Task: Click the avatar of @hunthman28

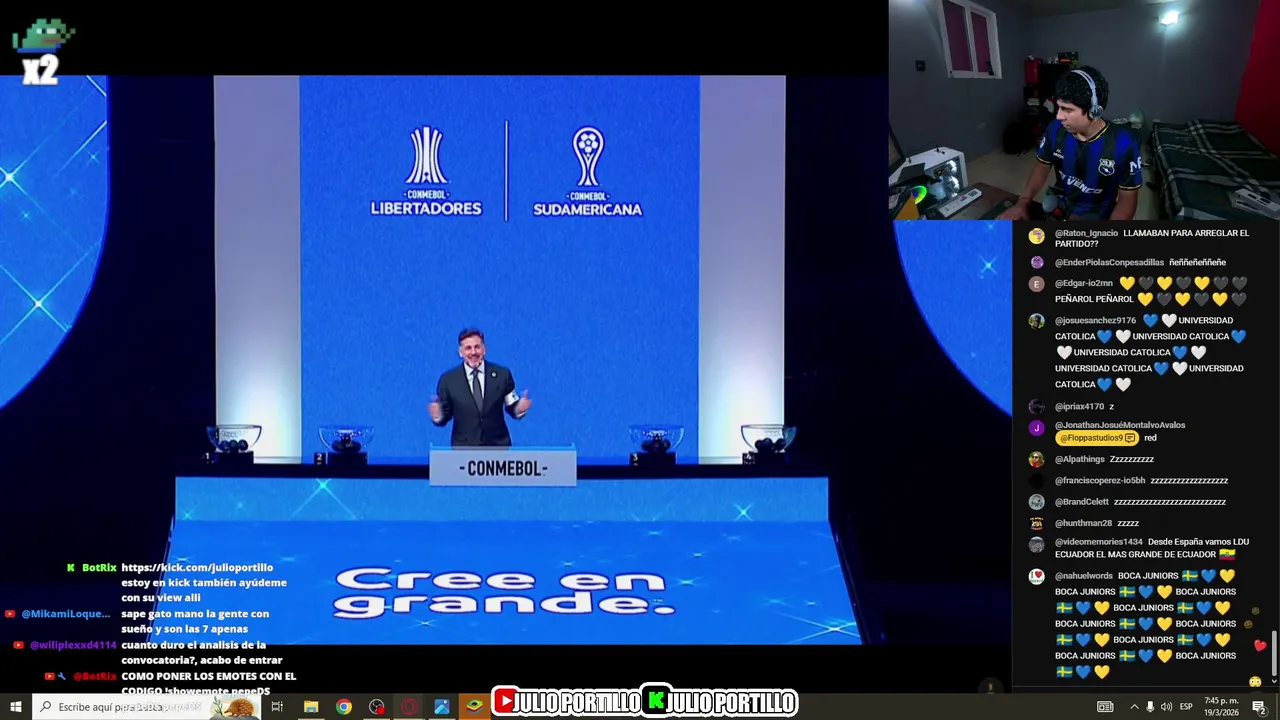Action: [1037, 523]
